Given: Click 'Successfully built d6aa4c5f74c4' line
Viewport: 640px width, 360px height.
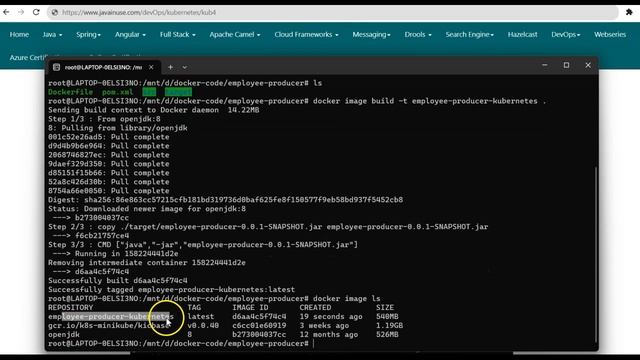Looking at the screenshot, I should [118, 281].
